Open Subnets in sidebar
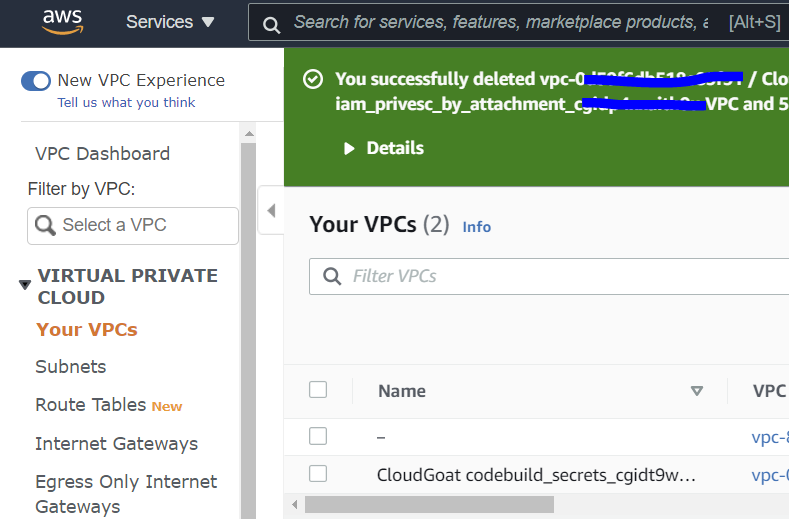 pyautogui.click(x=71, y=367)
